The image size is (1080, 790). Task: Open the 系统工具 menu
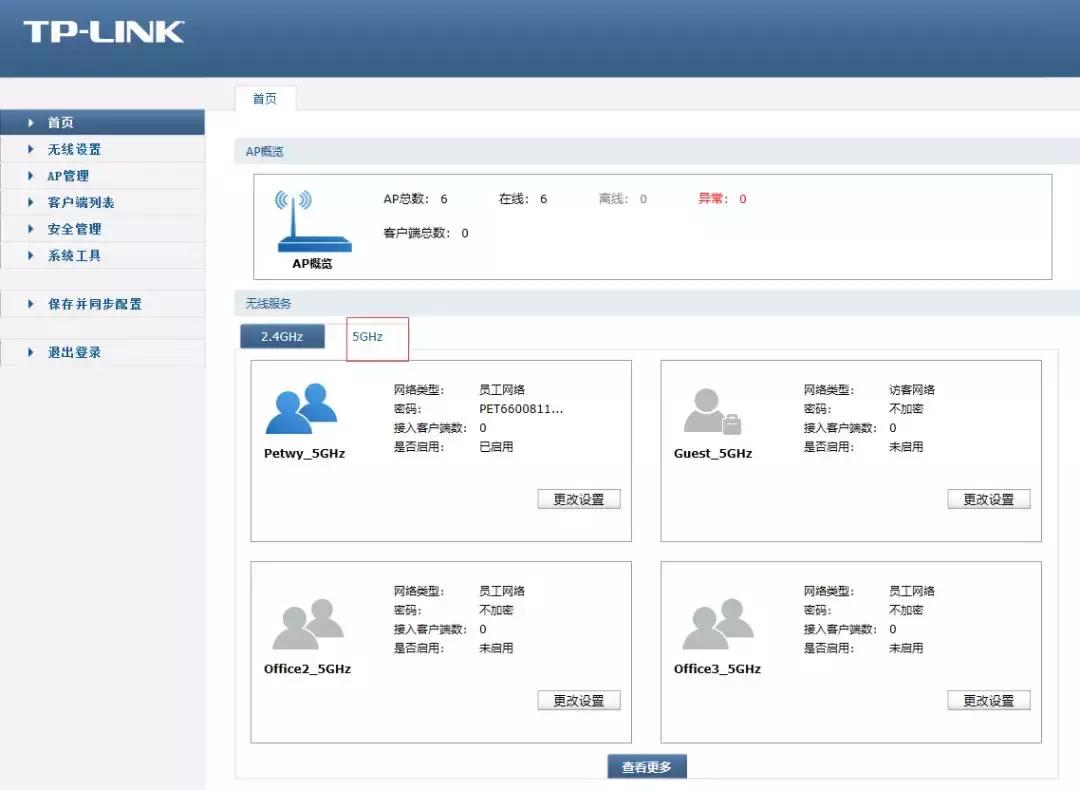102,256
